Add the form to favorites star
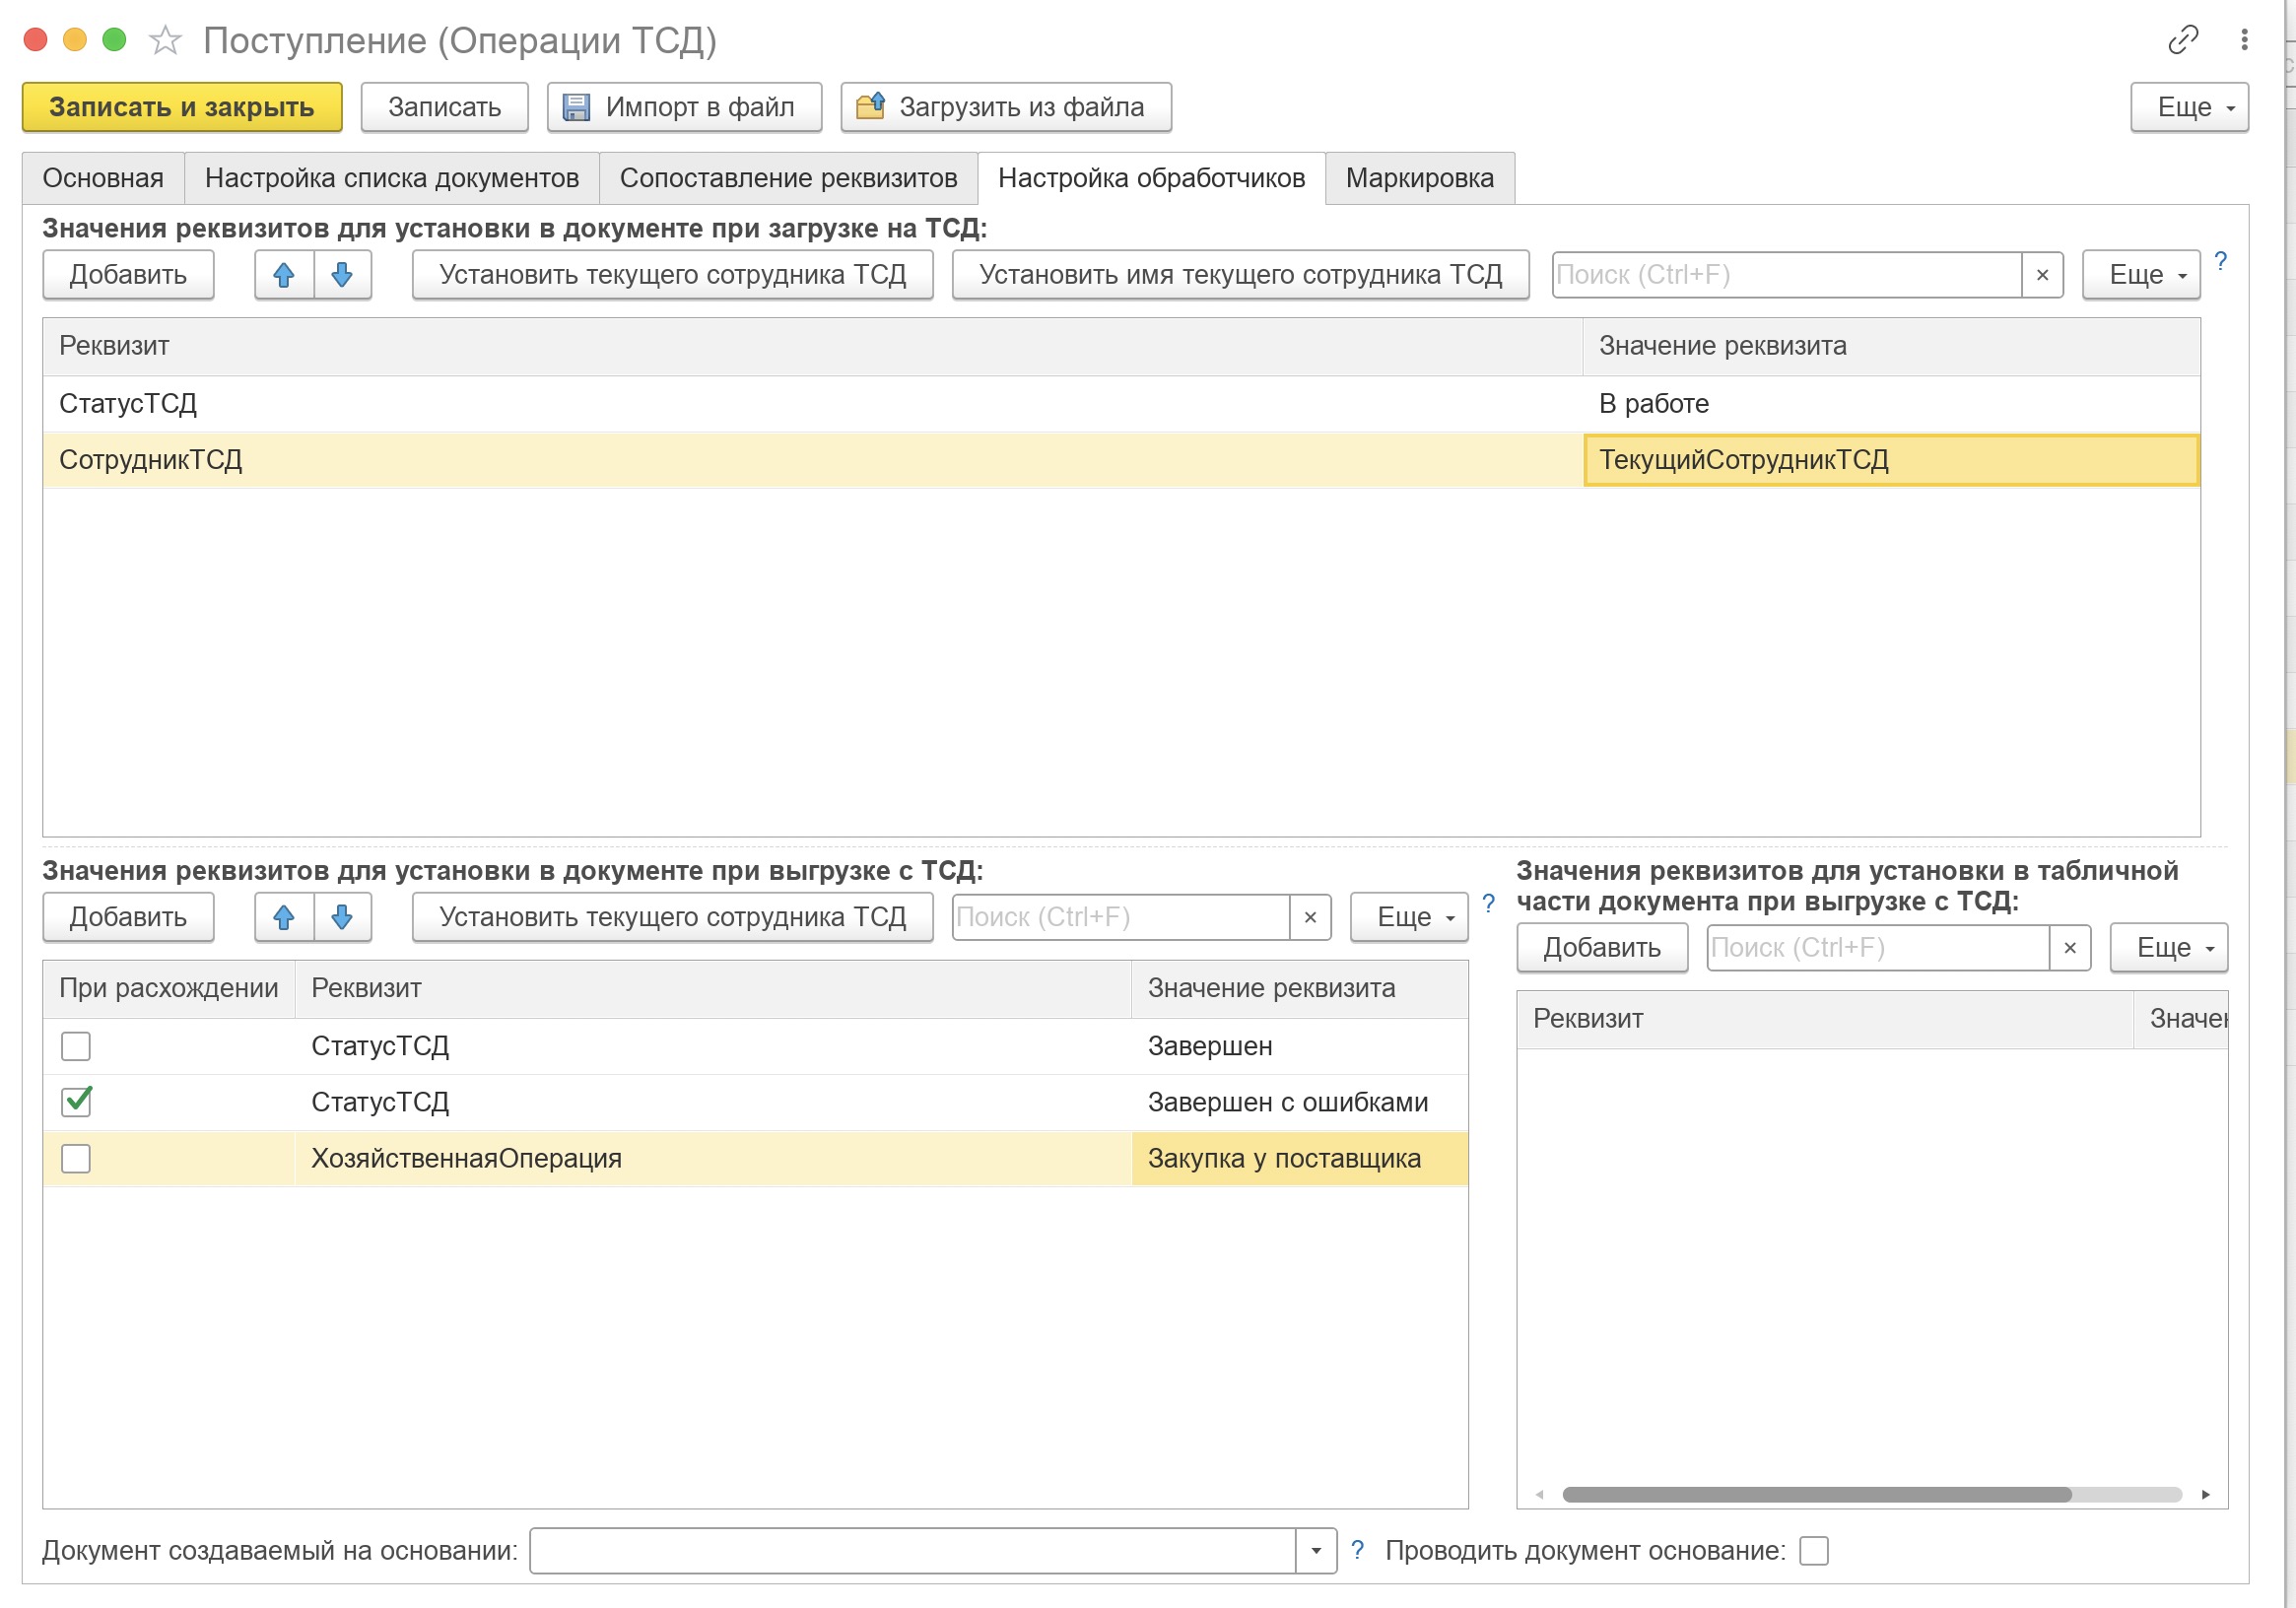 165,41
